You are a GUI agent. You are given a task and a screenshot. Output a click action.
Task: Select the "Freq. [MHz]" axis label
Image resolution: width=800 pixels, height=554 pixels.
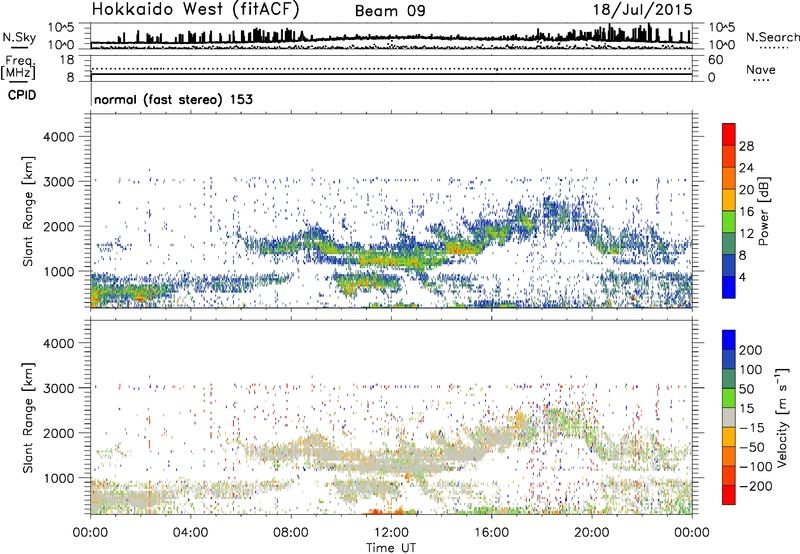tap(18, 67)
